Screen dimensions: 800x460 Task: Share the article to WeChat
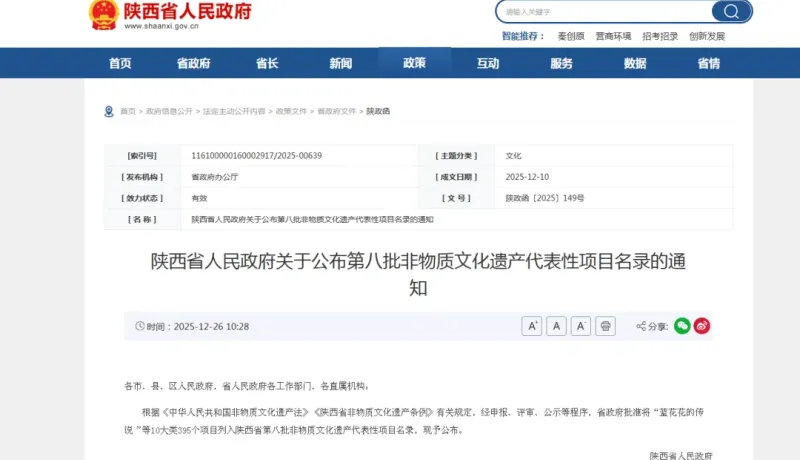pos(682,326)
